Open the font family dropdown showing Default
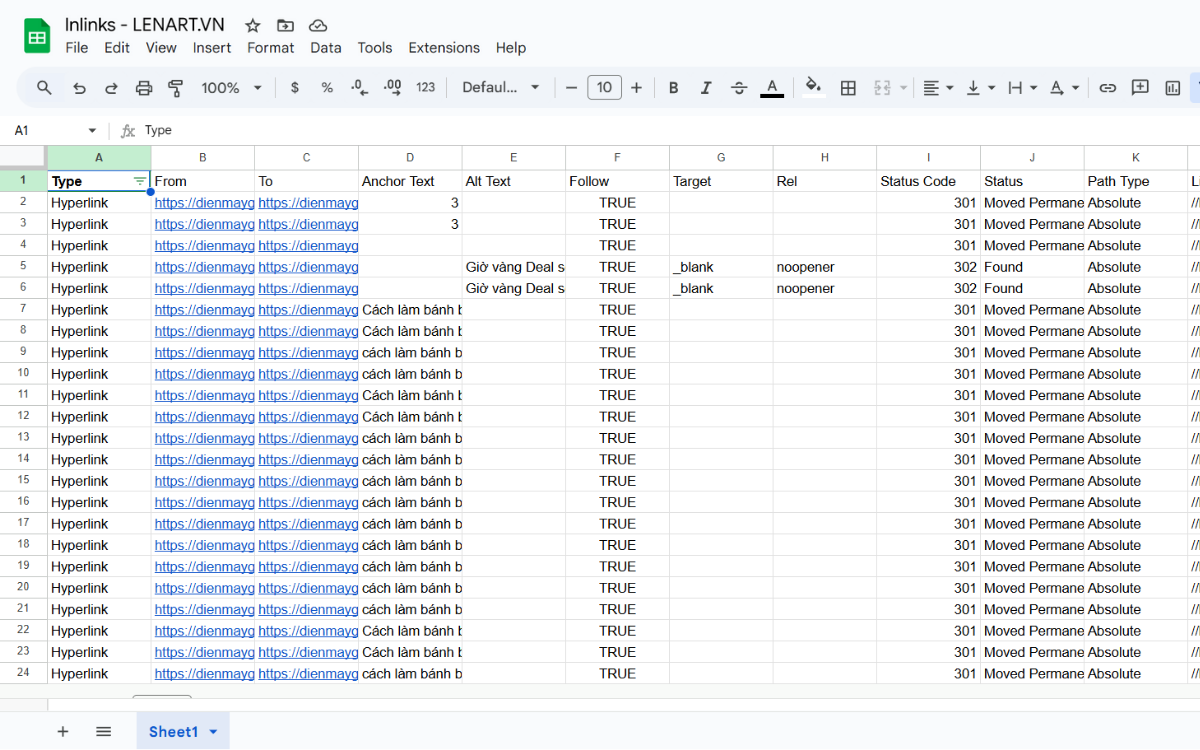The image size is (1200, 750). (x=500, y=88)
